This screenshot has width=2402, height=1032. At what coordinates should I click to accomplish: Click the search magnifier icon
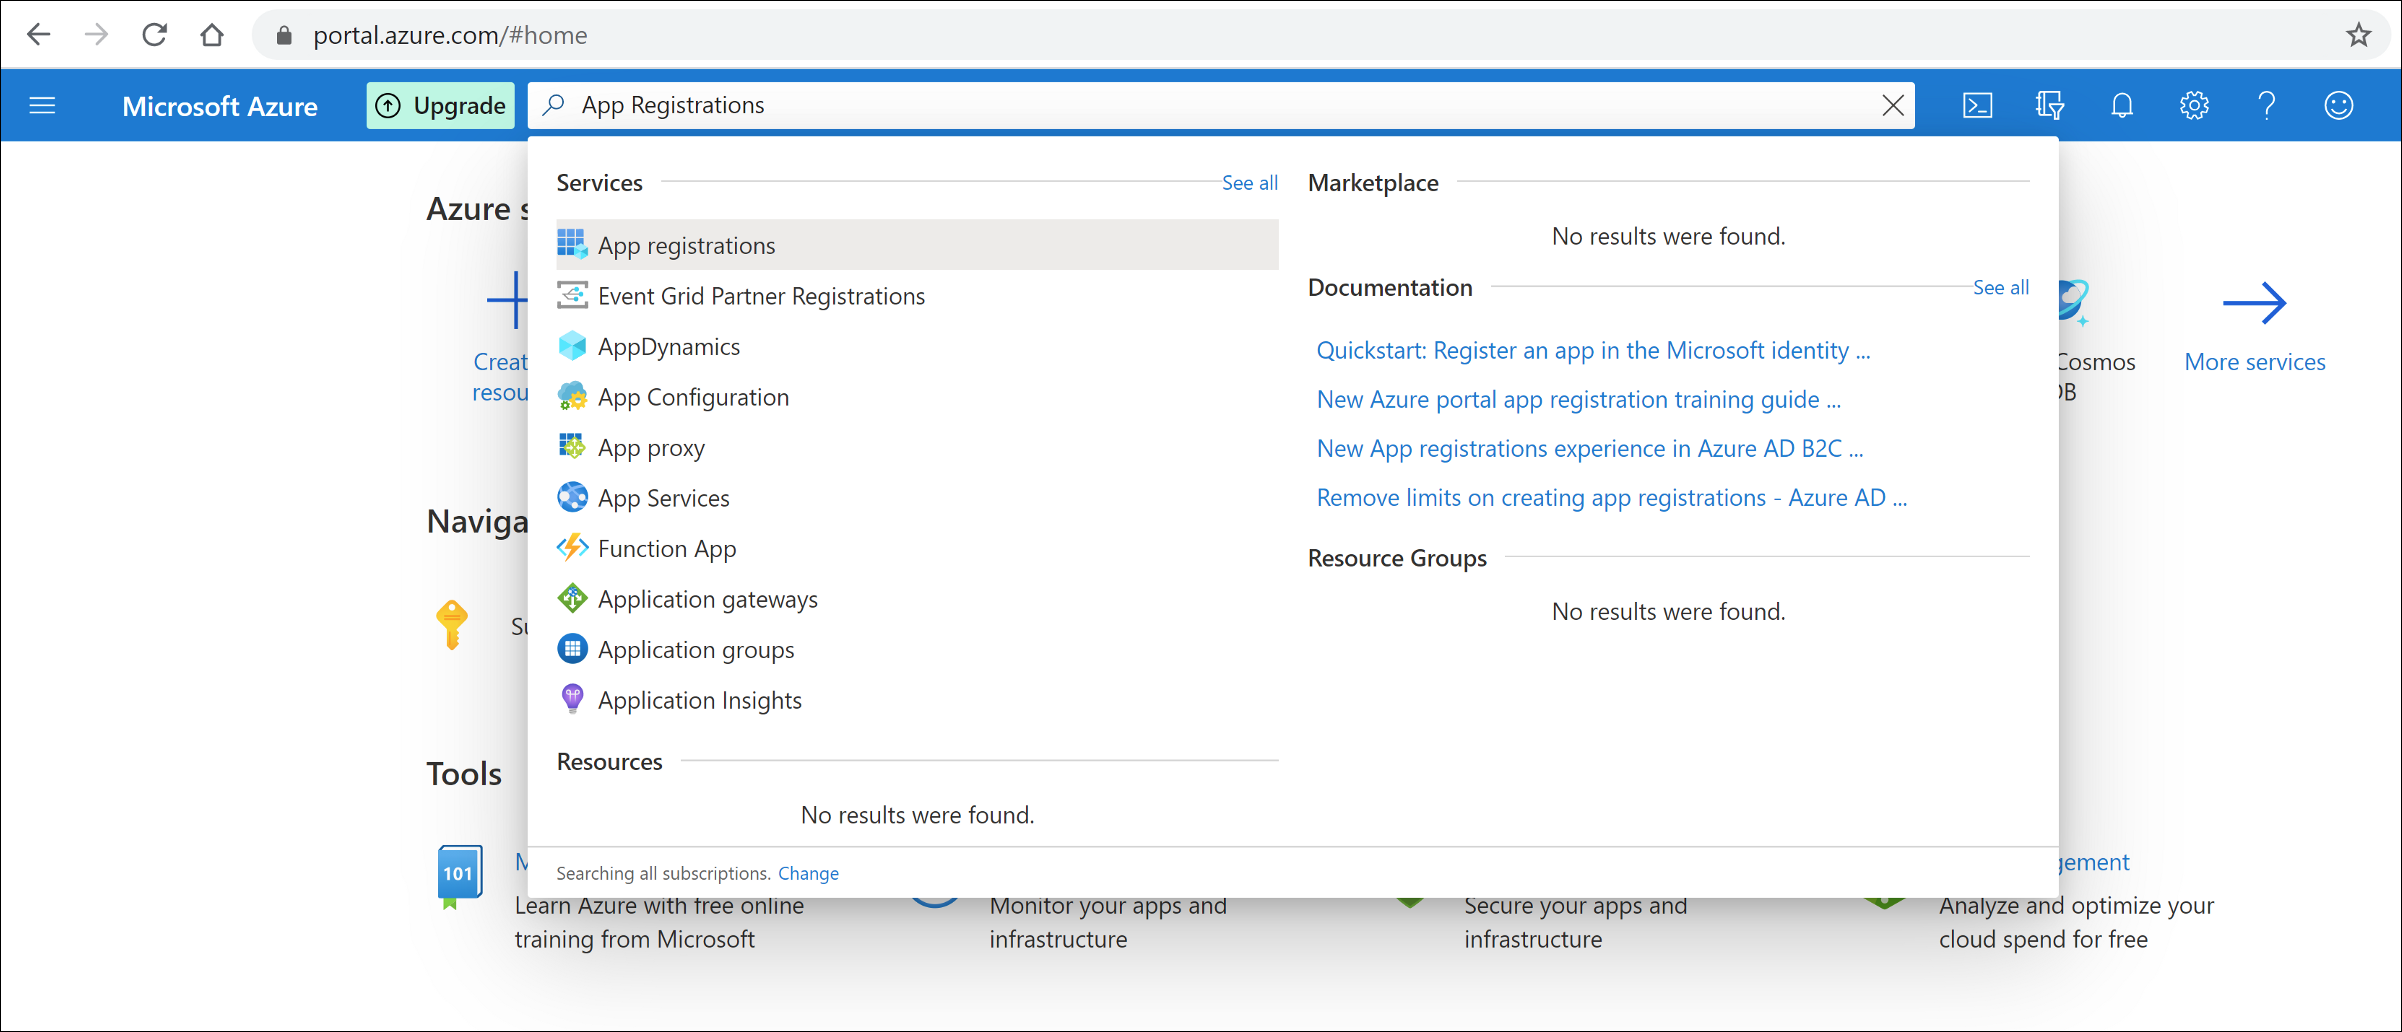point(554,105)
